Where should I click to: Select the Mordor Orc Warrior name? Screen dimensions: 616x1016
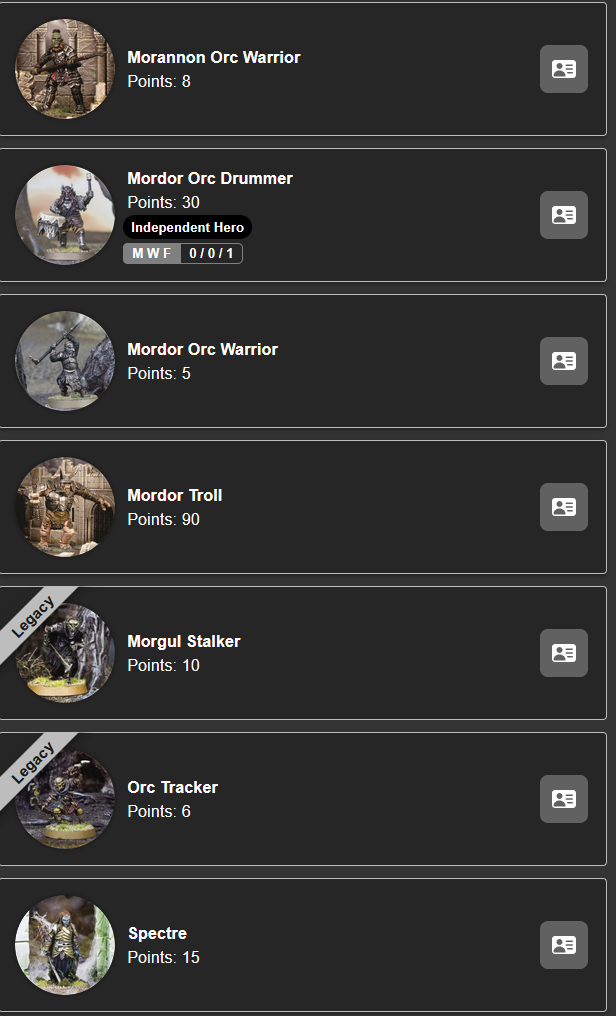203,349
